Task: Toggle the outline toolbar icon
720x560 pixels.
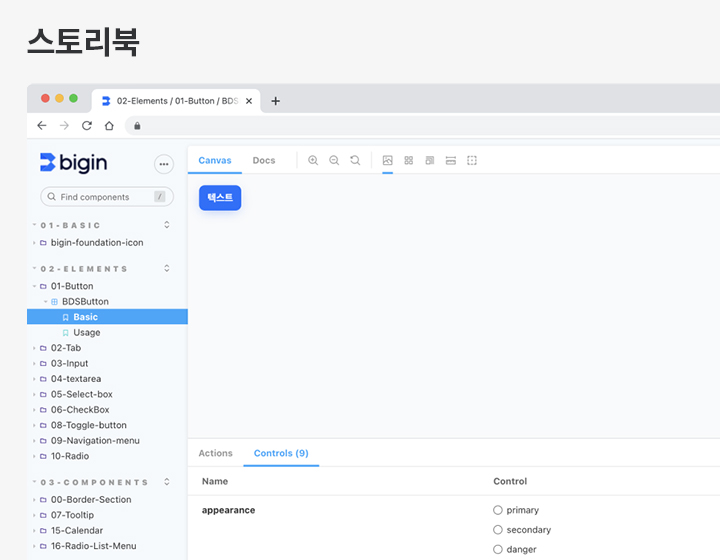Action: [472, 160]
